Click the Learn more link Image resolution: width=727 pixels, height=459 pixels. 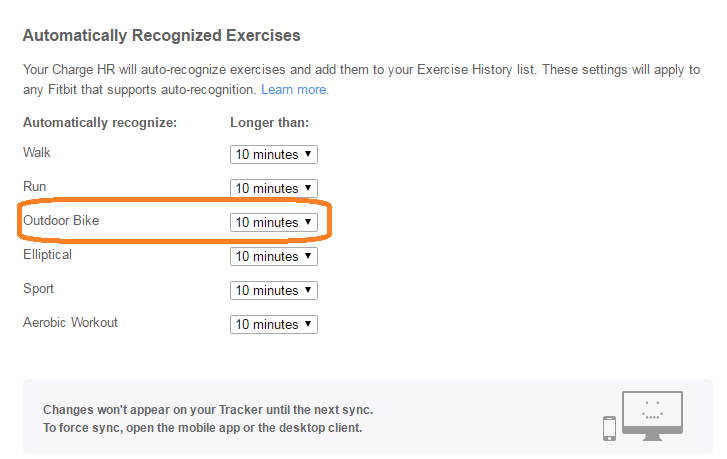pos(294,90)
